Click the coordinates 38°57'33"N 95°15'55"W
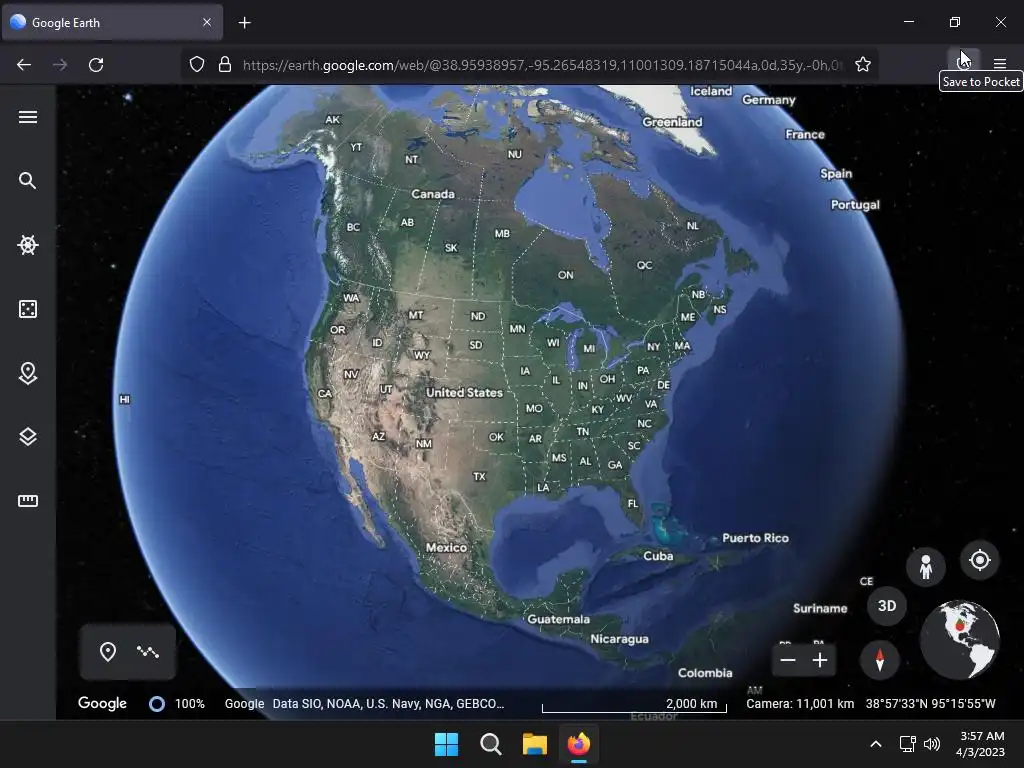The image size is (1024, 768). coord(931,703)
